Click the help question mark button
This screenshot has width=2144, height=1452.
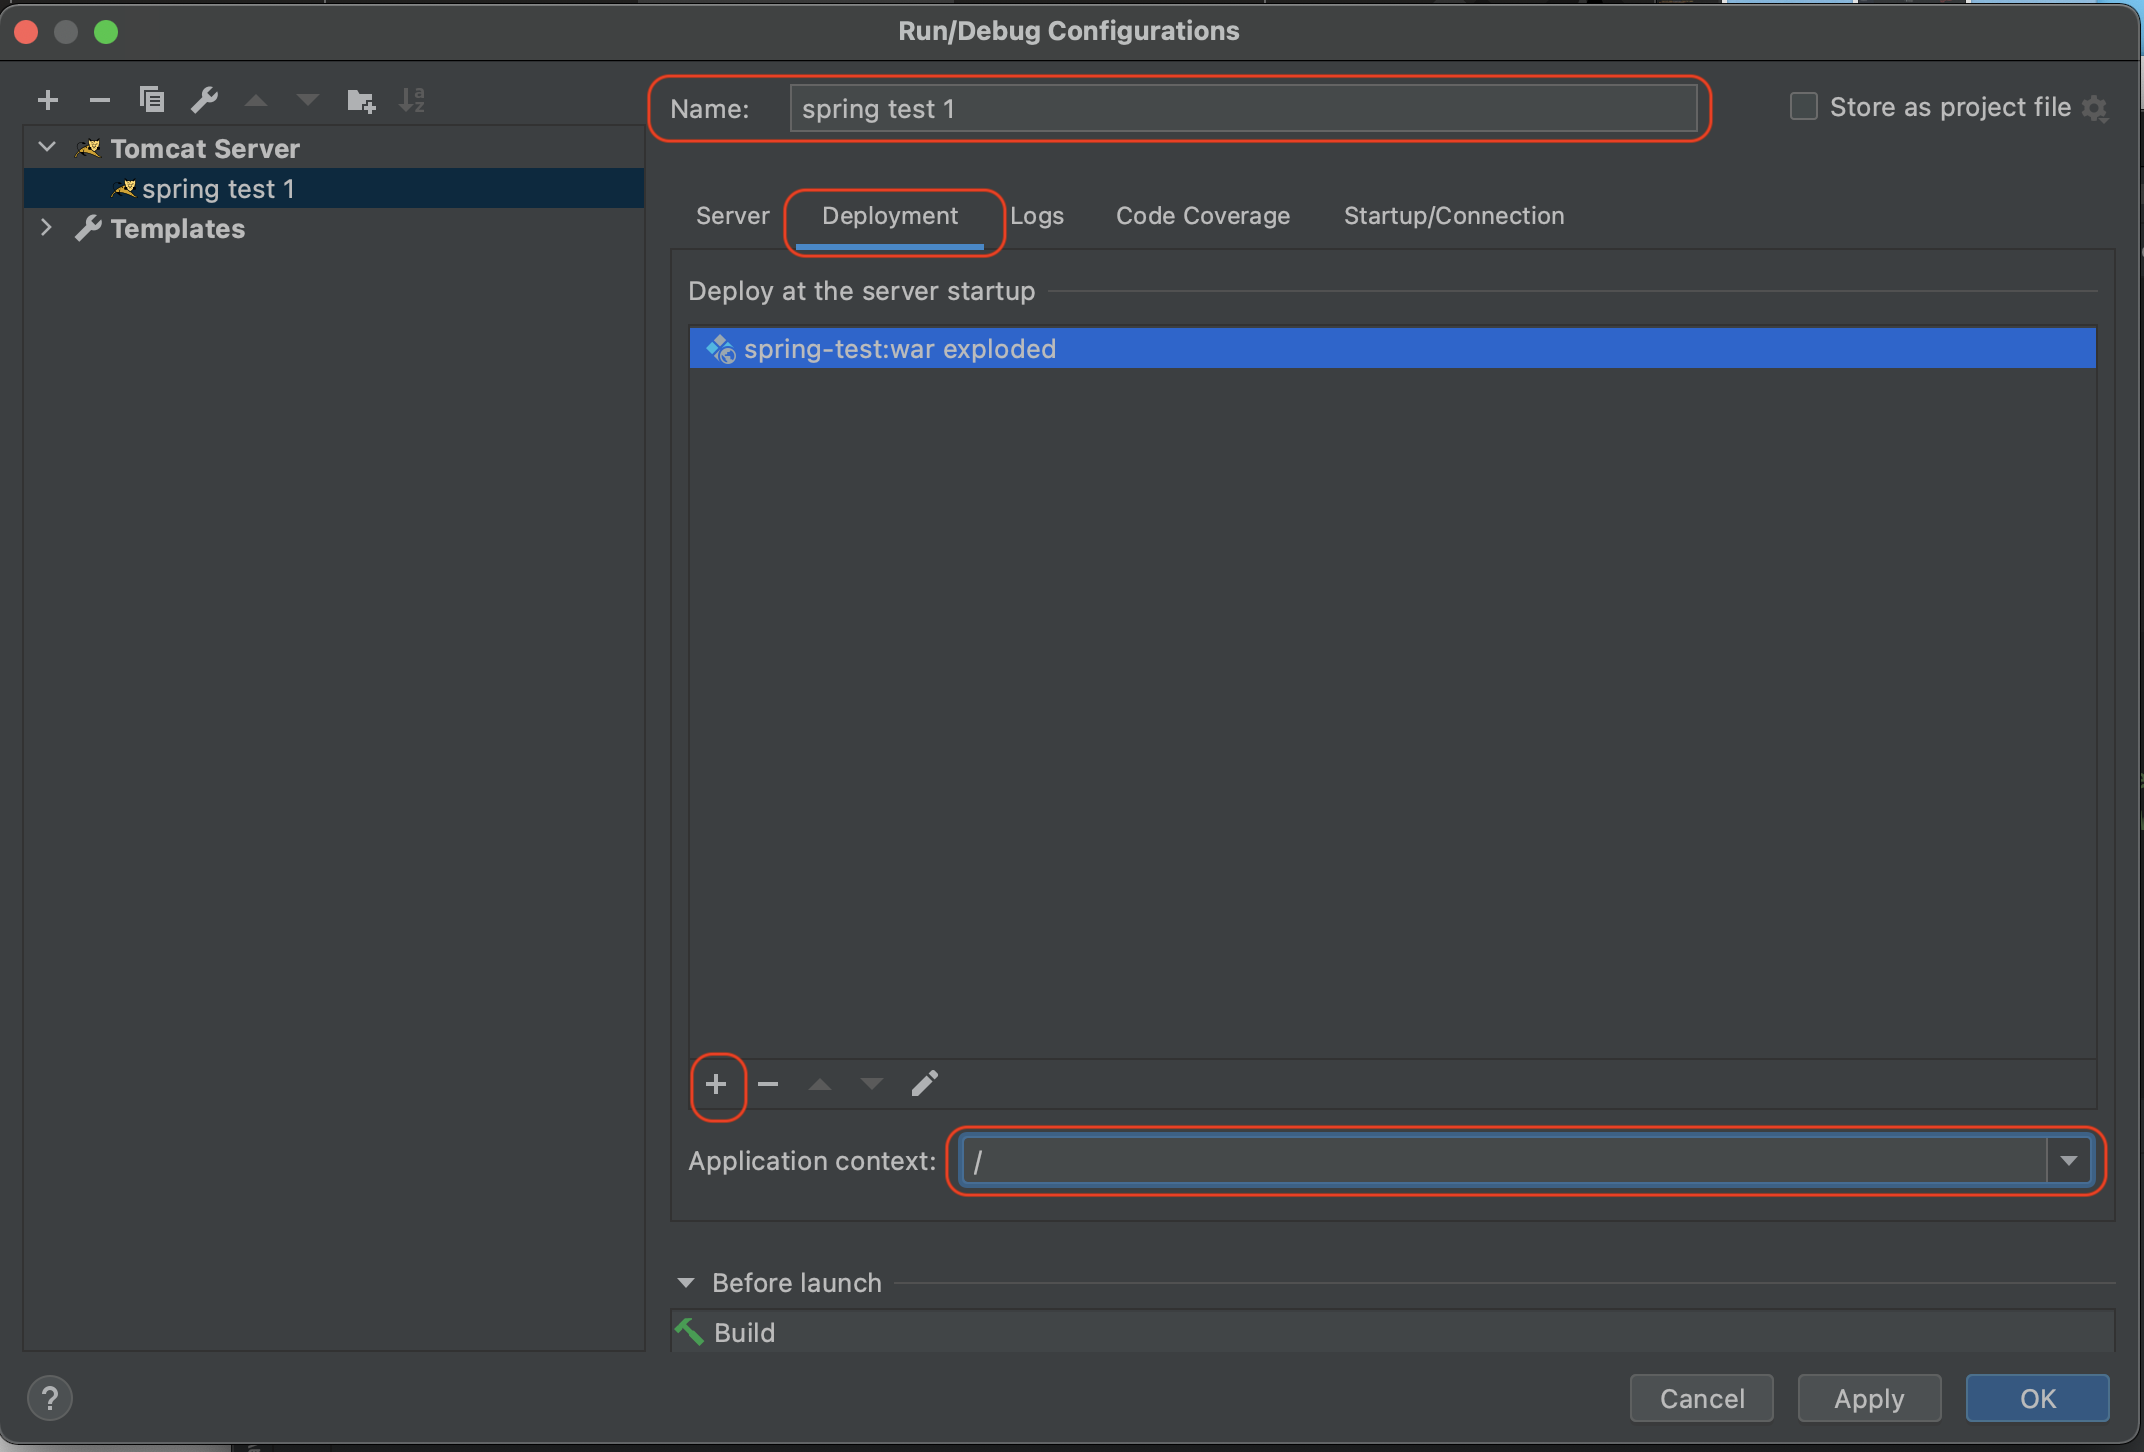pyautogui.click(x=50, y=1397)
